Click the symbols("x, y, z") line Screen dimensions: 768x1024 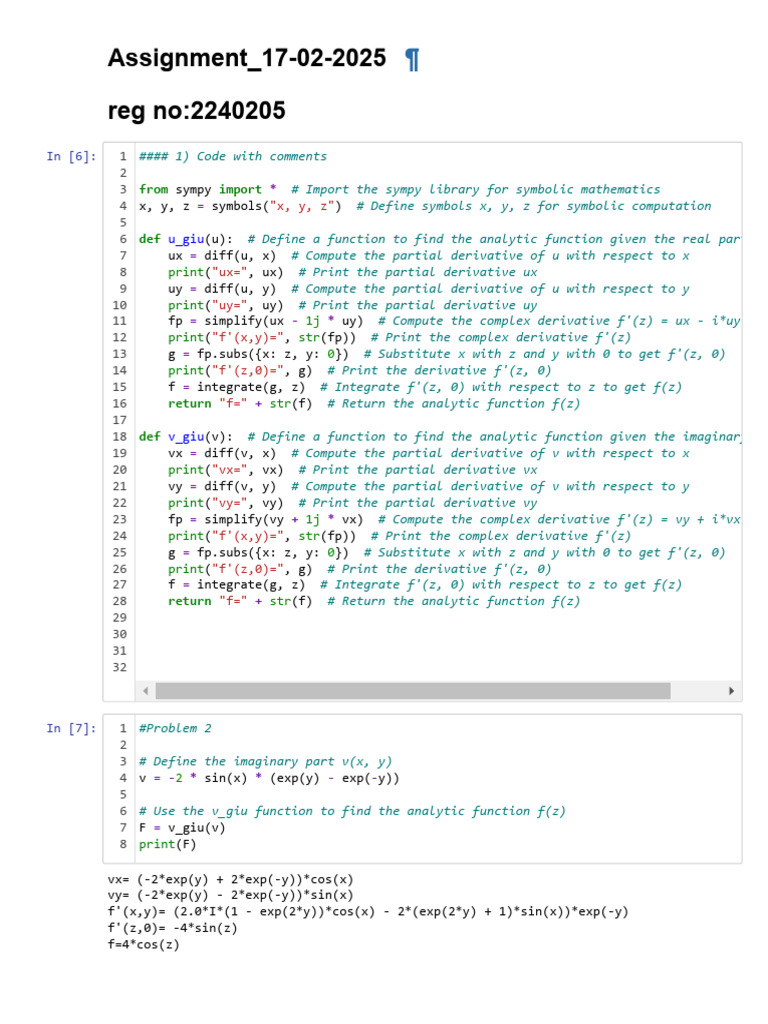424,206
